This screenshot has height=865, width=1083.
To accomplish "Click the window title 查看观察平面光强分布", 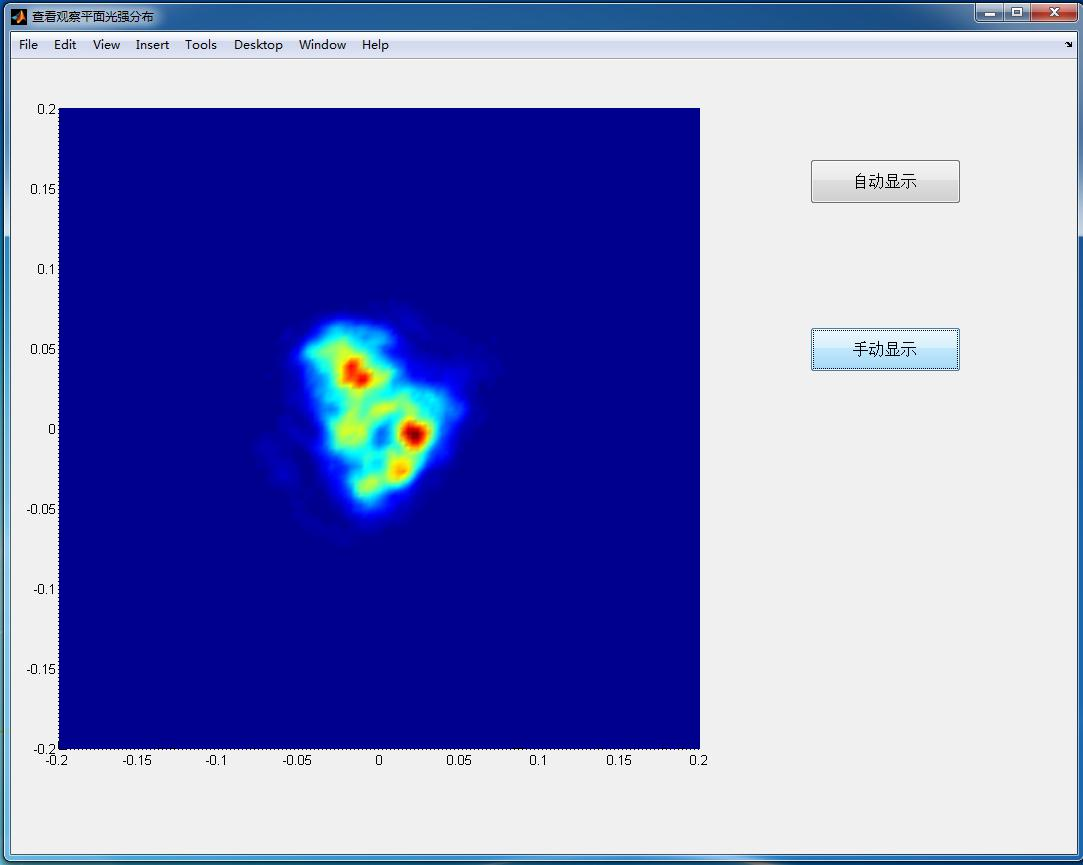I will (x=93, y=16).
